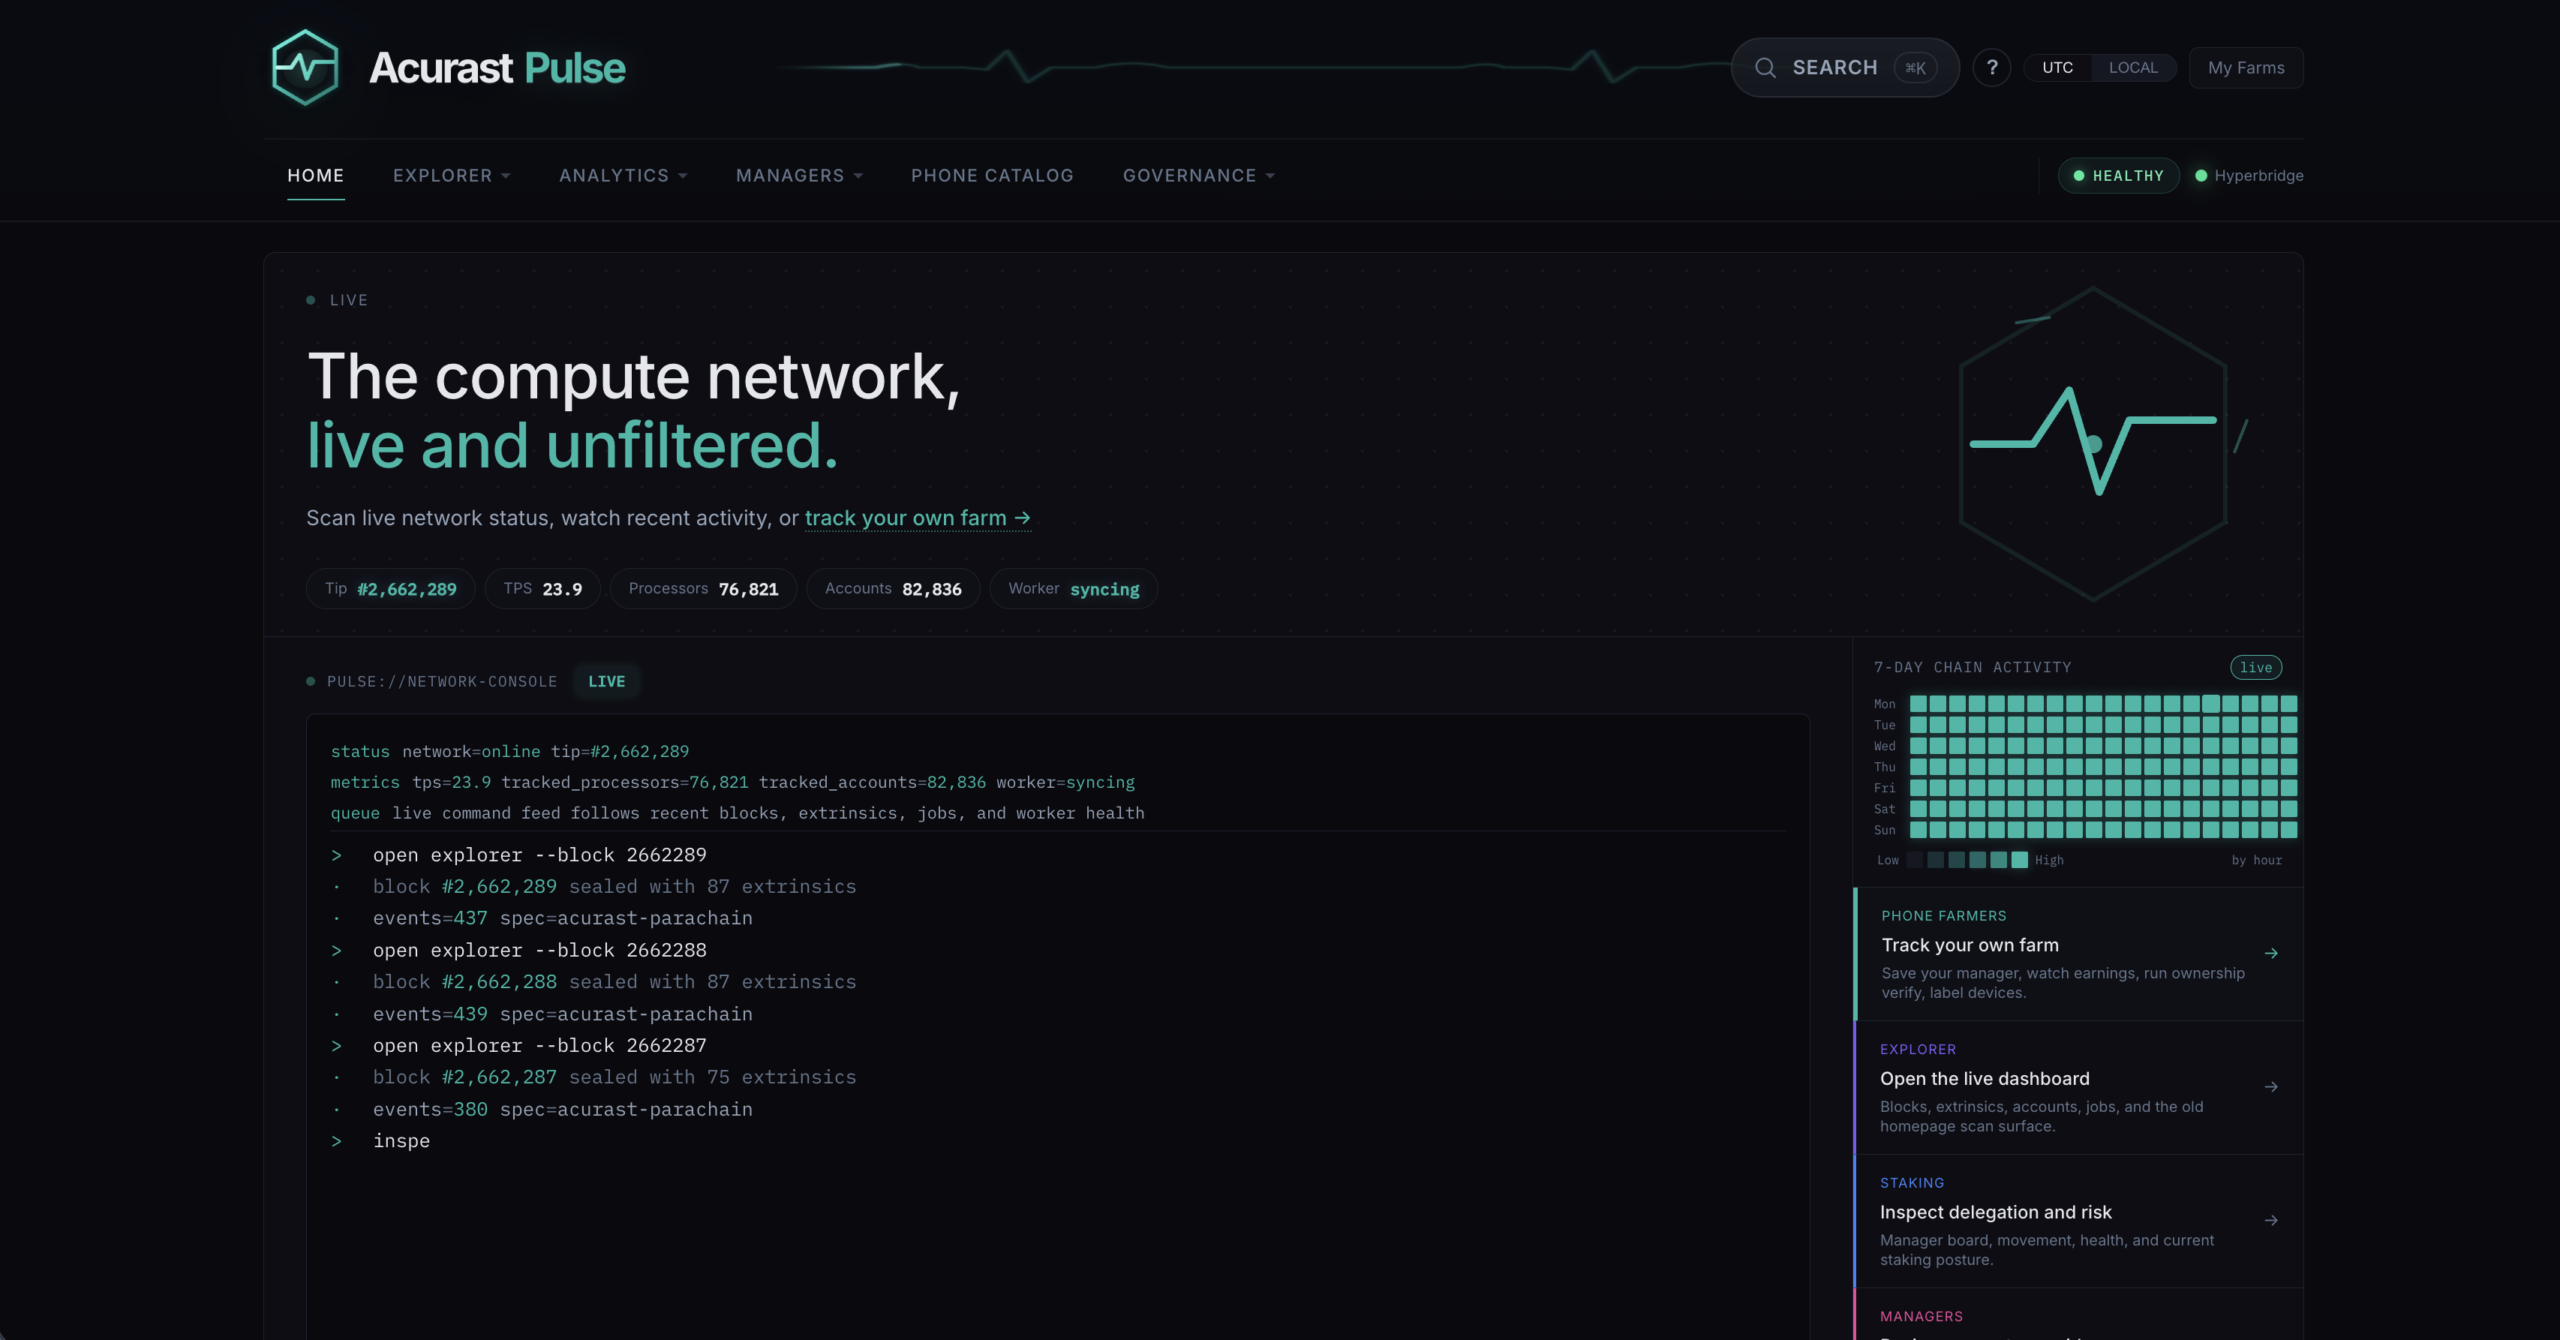Click events=439 spec=acurast-parachain line
Screen dimensions: 2560x1340
pos(562,1014)
